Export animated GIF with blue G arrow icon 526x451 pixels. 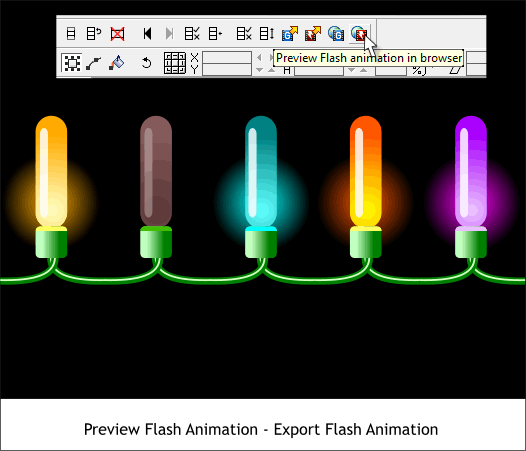click(290, 34)
